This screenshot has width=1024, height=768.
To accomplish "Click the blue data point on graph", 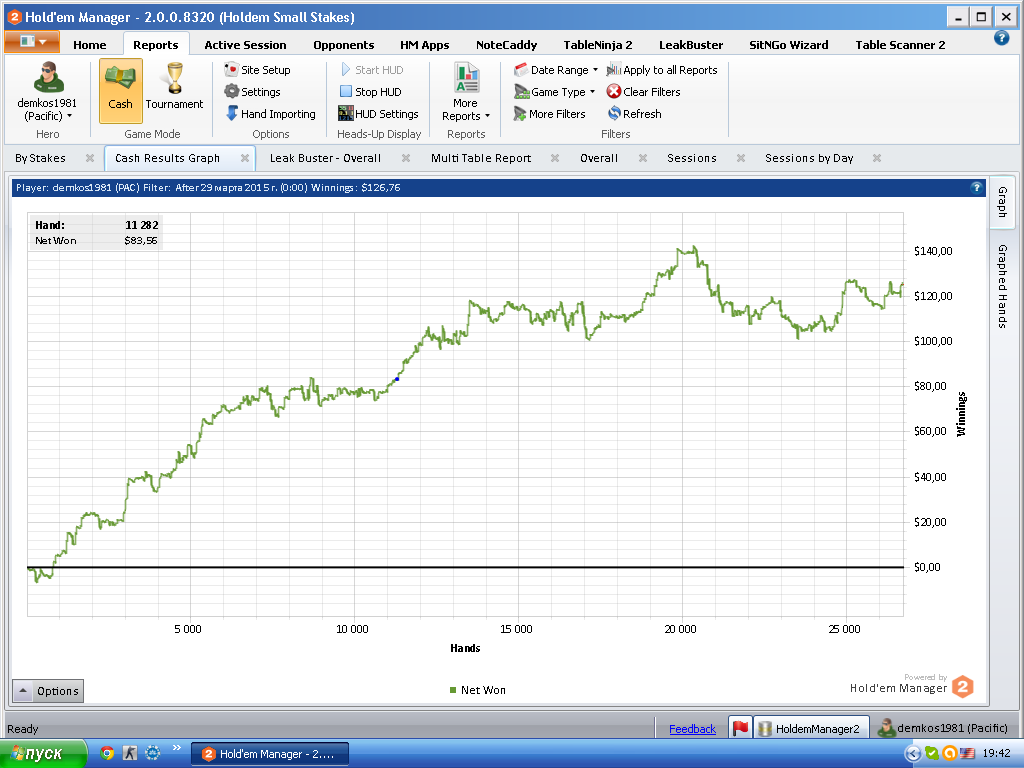I will (x=397, y=379).
